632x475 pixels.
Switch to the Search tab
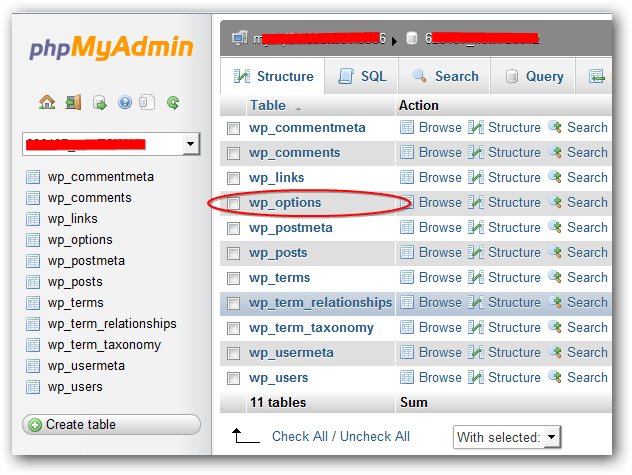click(445, 76)
